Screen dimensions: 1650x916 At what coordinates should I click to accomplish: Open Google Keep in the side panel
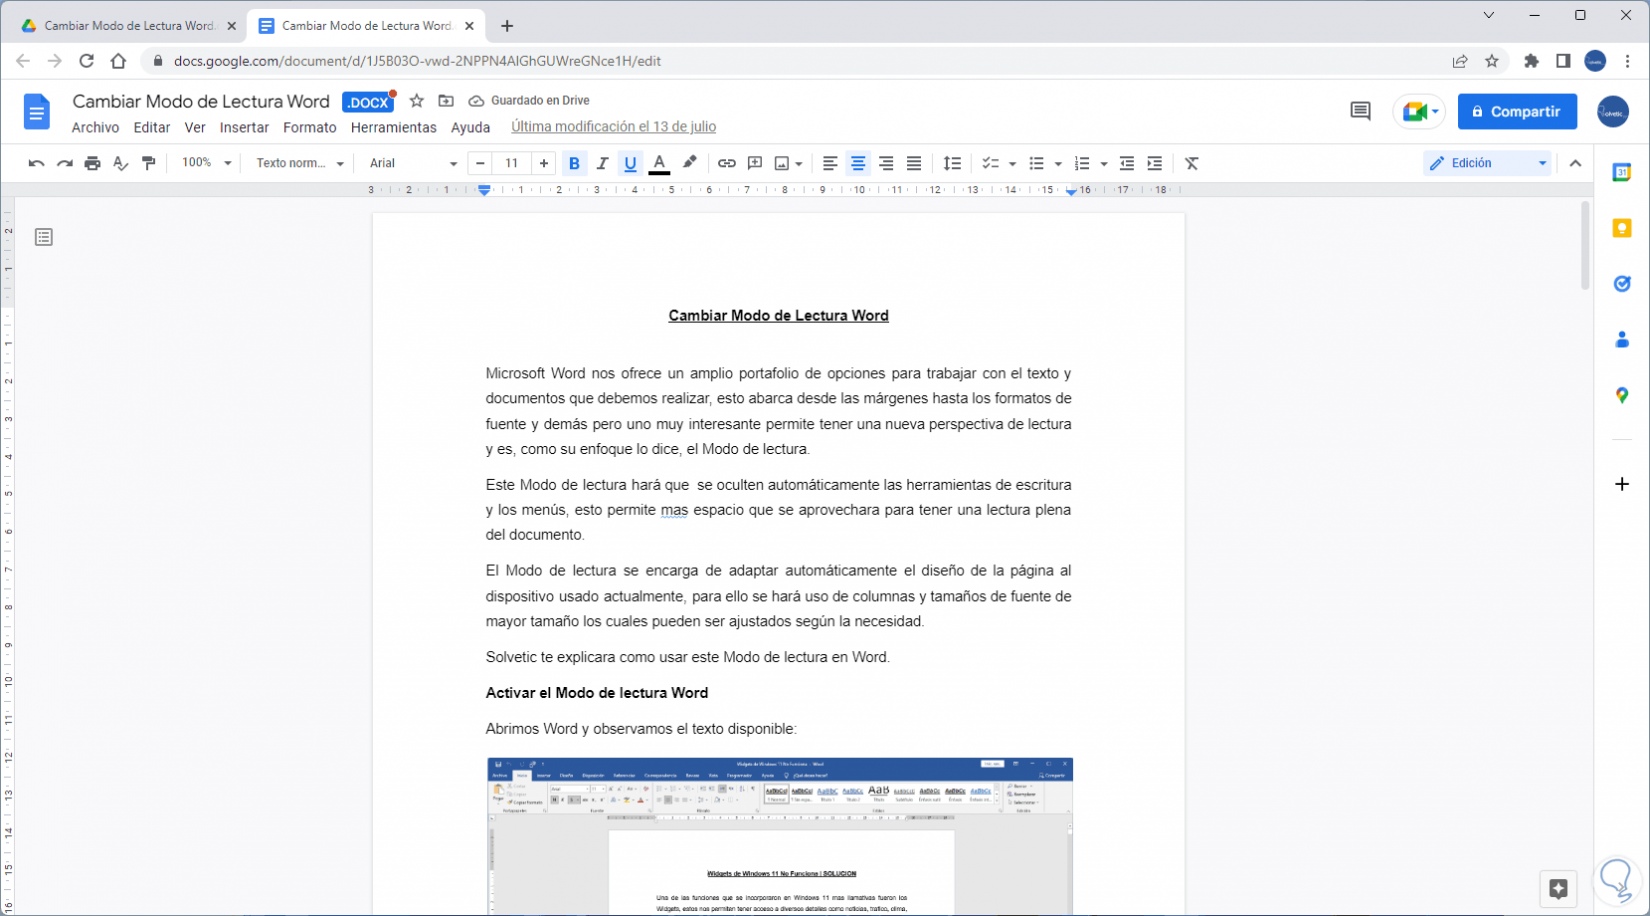click(1622, 229)
